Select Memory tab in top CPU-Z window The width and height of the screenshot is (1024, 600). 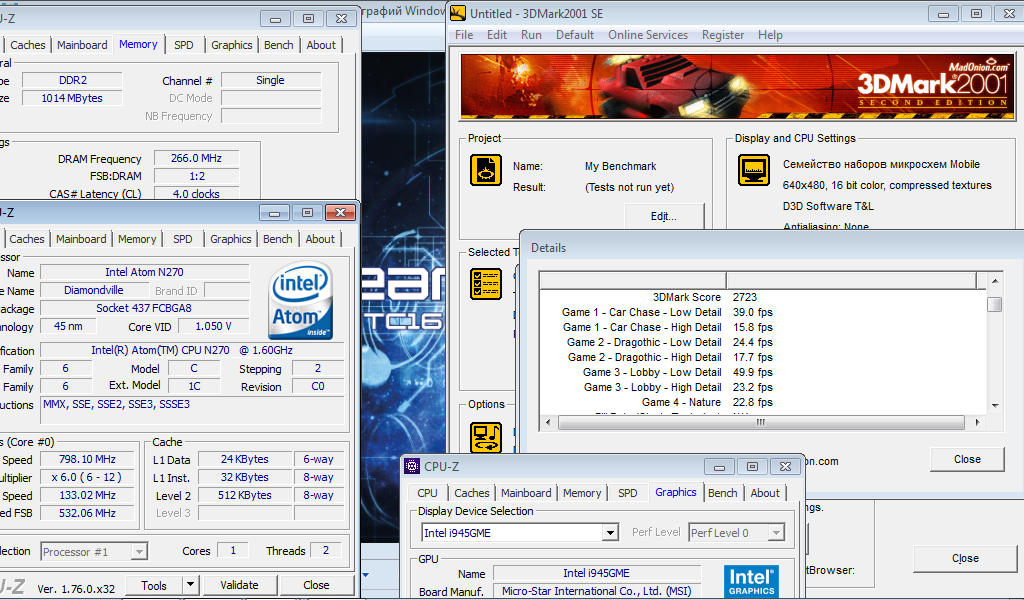pos(138,44)
